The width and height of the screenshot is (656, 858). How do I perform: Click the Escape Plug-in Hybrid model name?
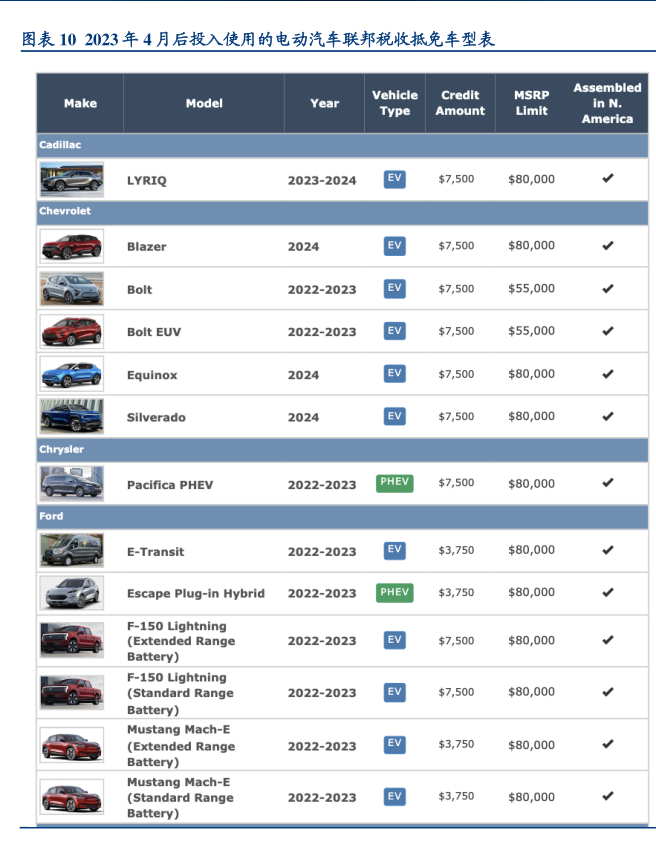[196, 594]
